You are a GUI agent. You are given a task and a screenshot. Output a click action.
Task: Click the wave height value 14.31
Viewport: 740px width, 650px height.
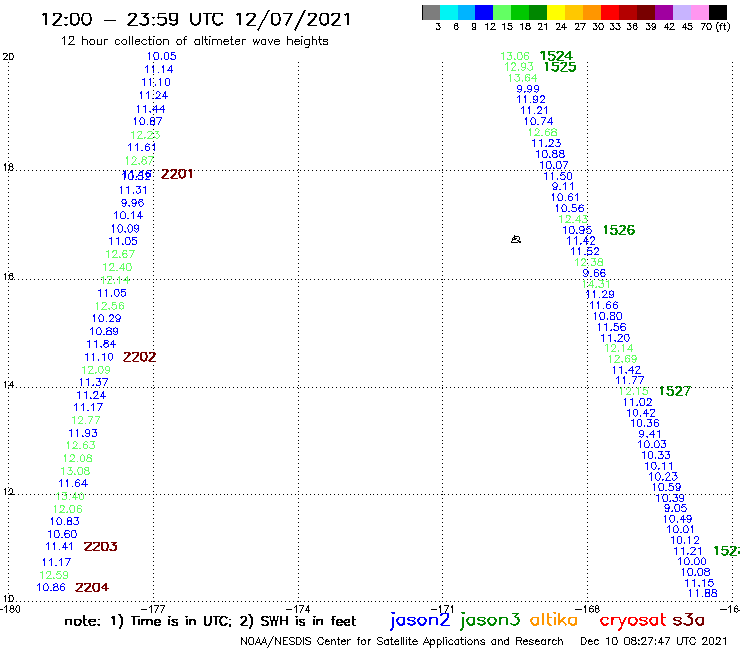coord(597,284)
